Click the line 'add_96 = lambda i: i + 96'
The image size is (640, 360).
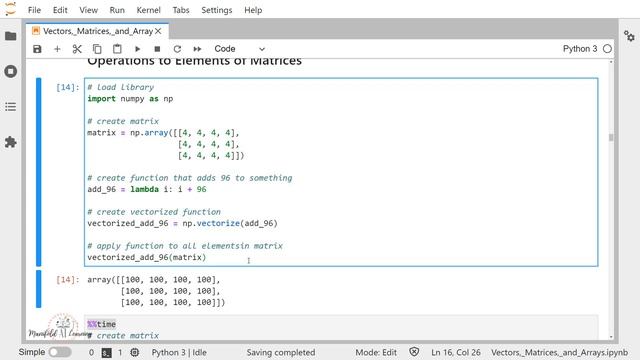pos(147,189)
